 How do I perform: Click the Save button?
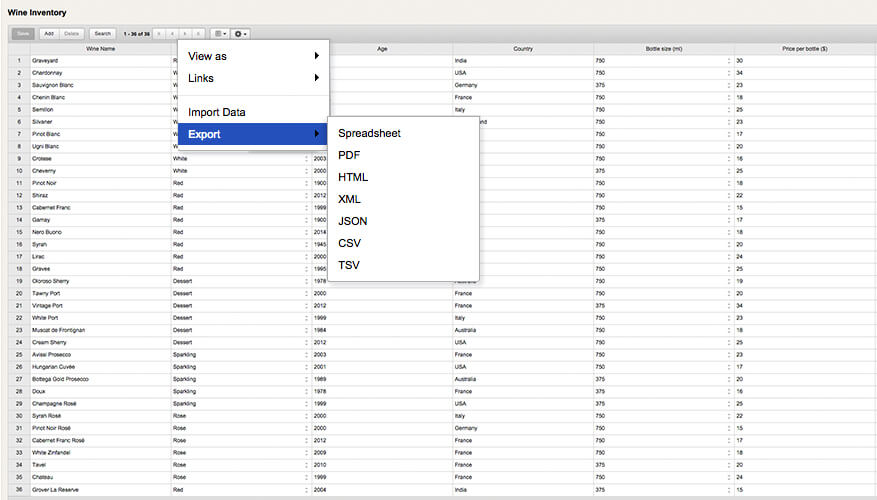(x=23, y=34)
